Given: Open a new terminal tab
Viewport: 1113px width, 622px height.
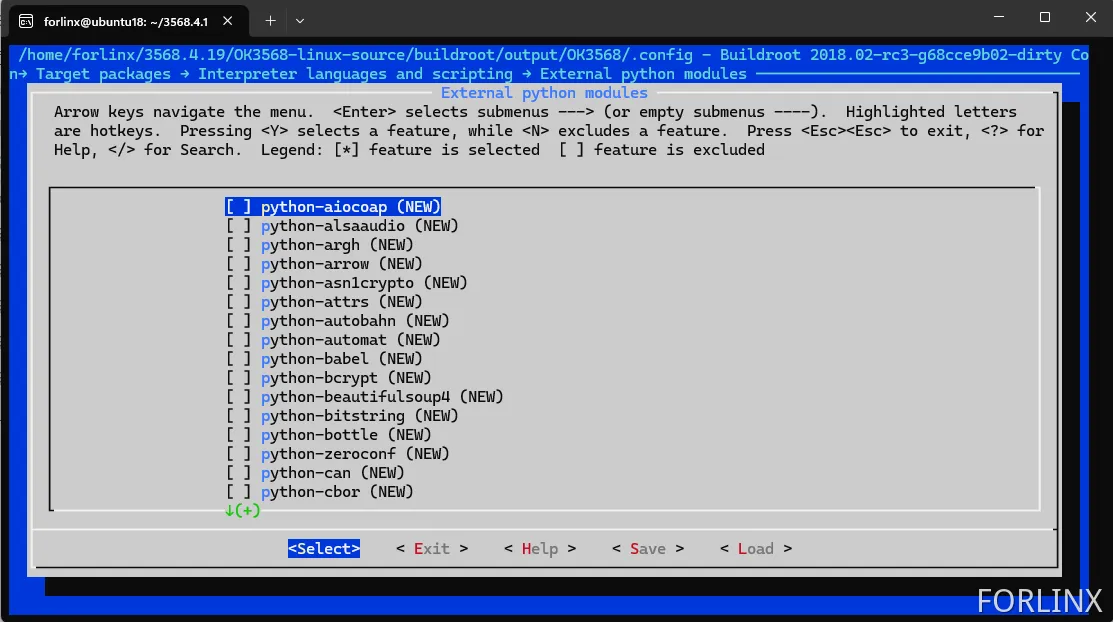Looking at the screenshot, I should click(270, 20).
